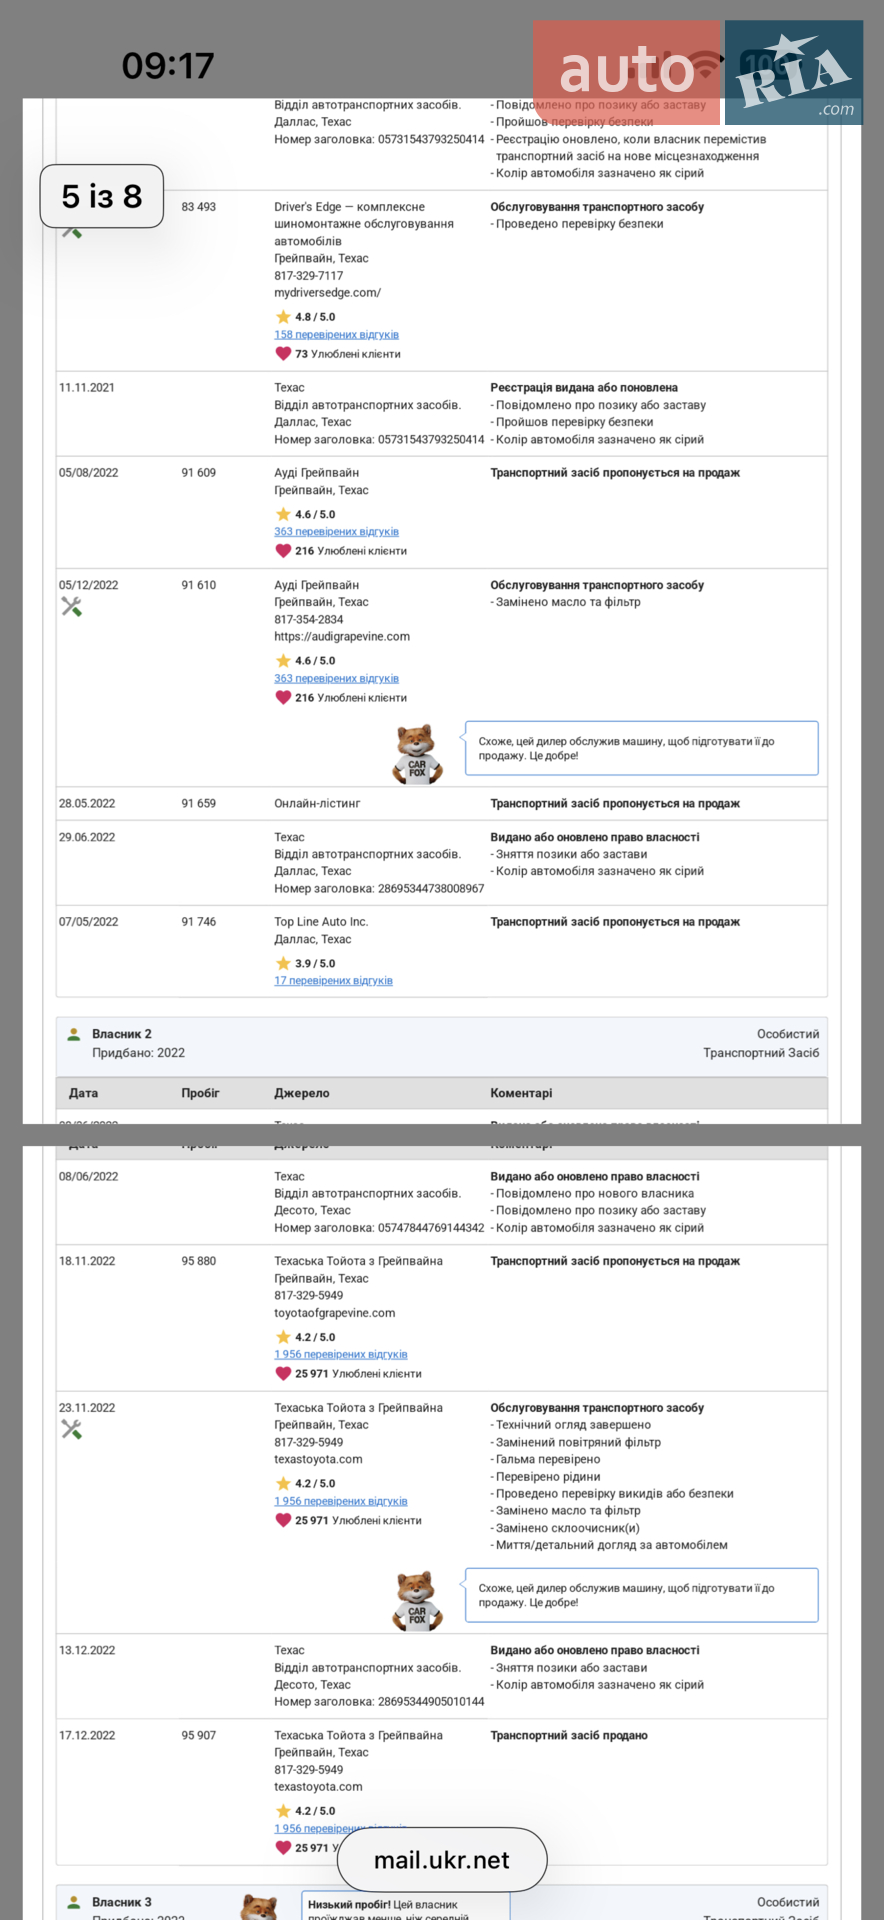Image resolution: width=884 pixels, height=1920 pixels.
Task: Select the Власник 2 section heading
Action: (122, 1034)
